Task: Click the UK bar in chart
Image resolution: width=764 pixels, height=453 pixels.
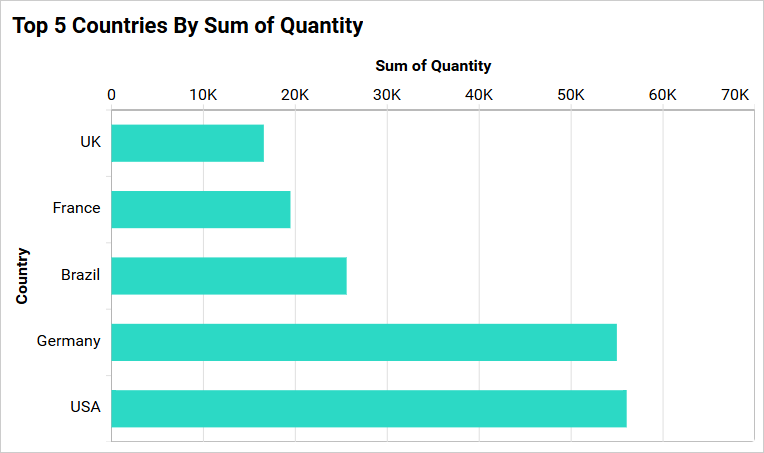Action: tap(188, 143)
